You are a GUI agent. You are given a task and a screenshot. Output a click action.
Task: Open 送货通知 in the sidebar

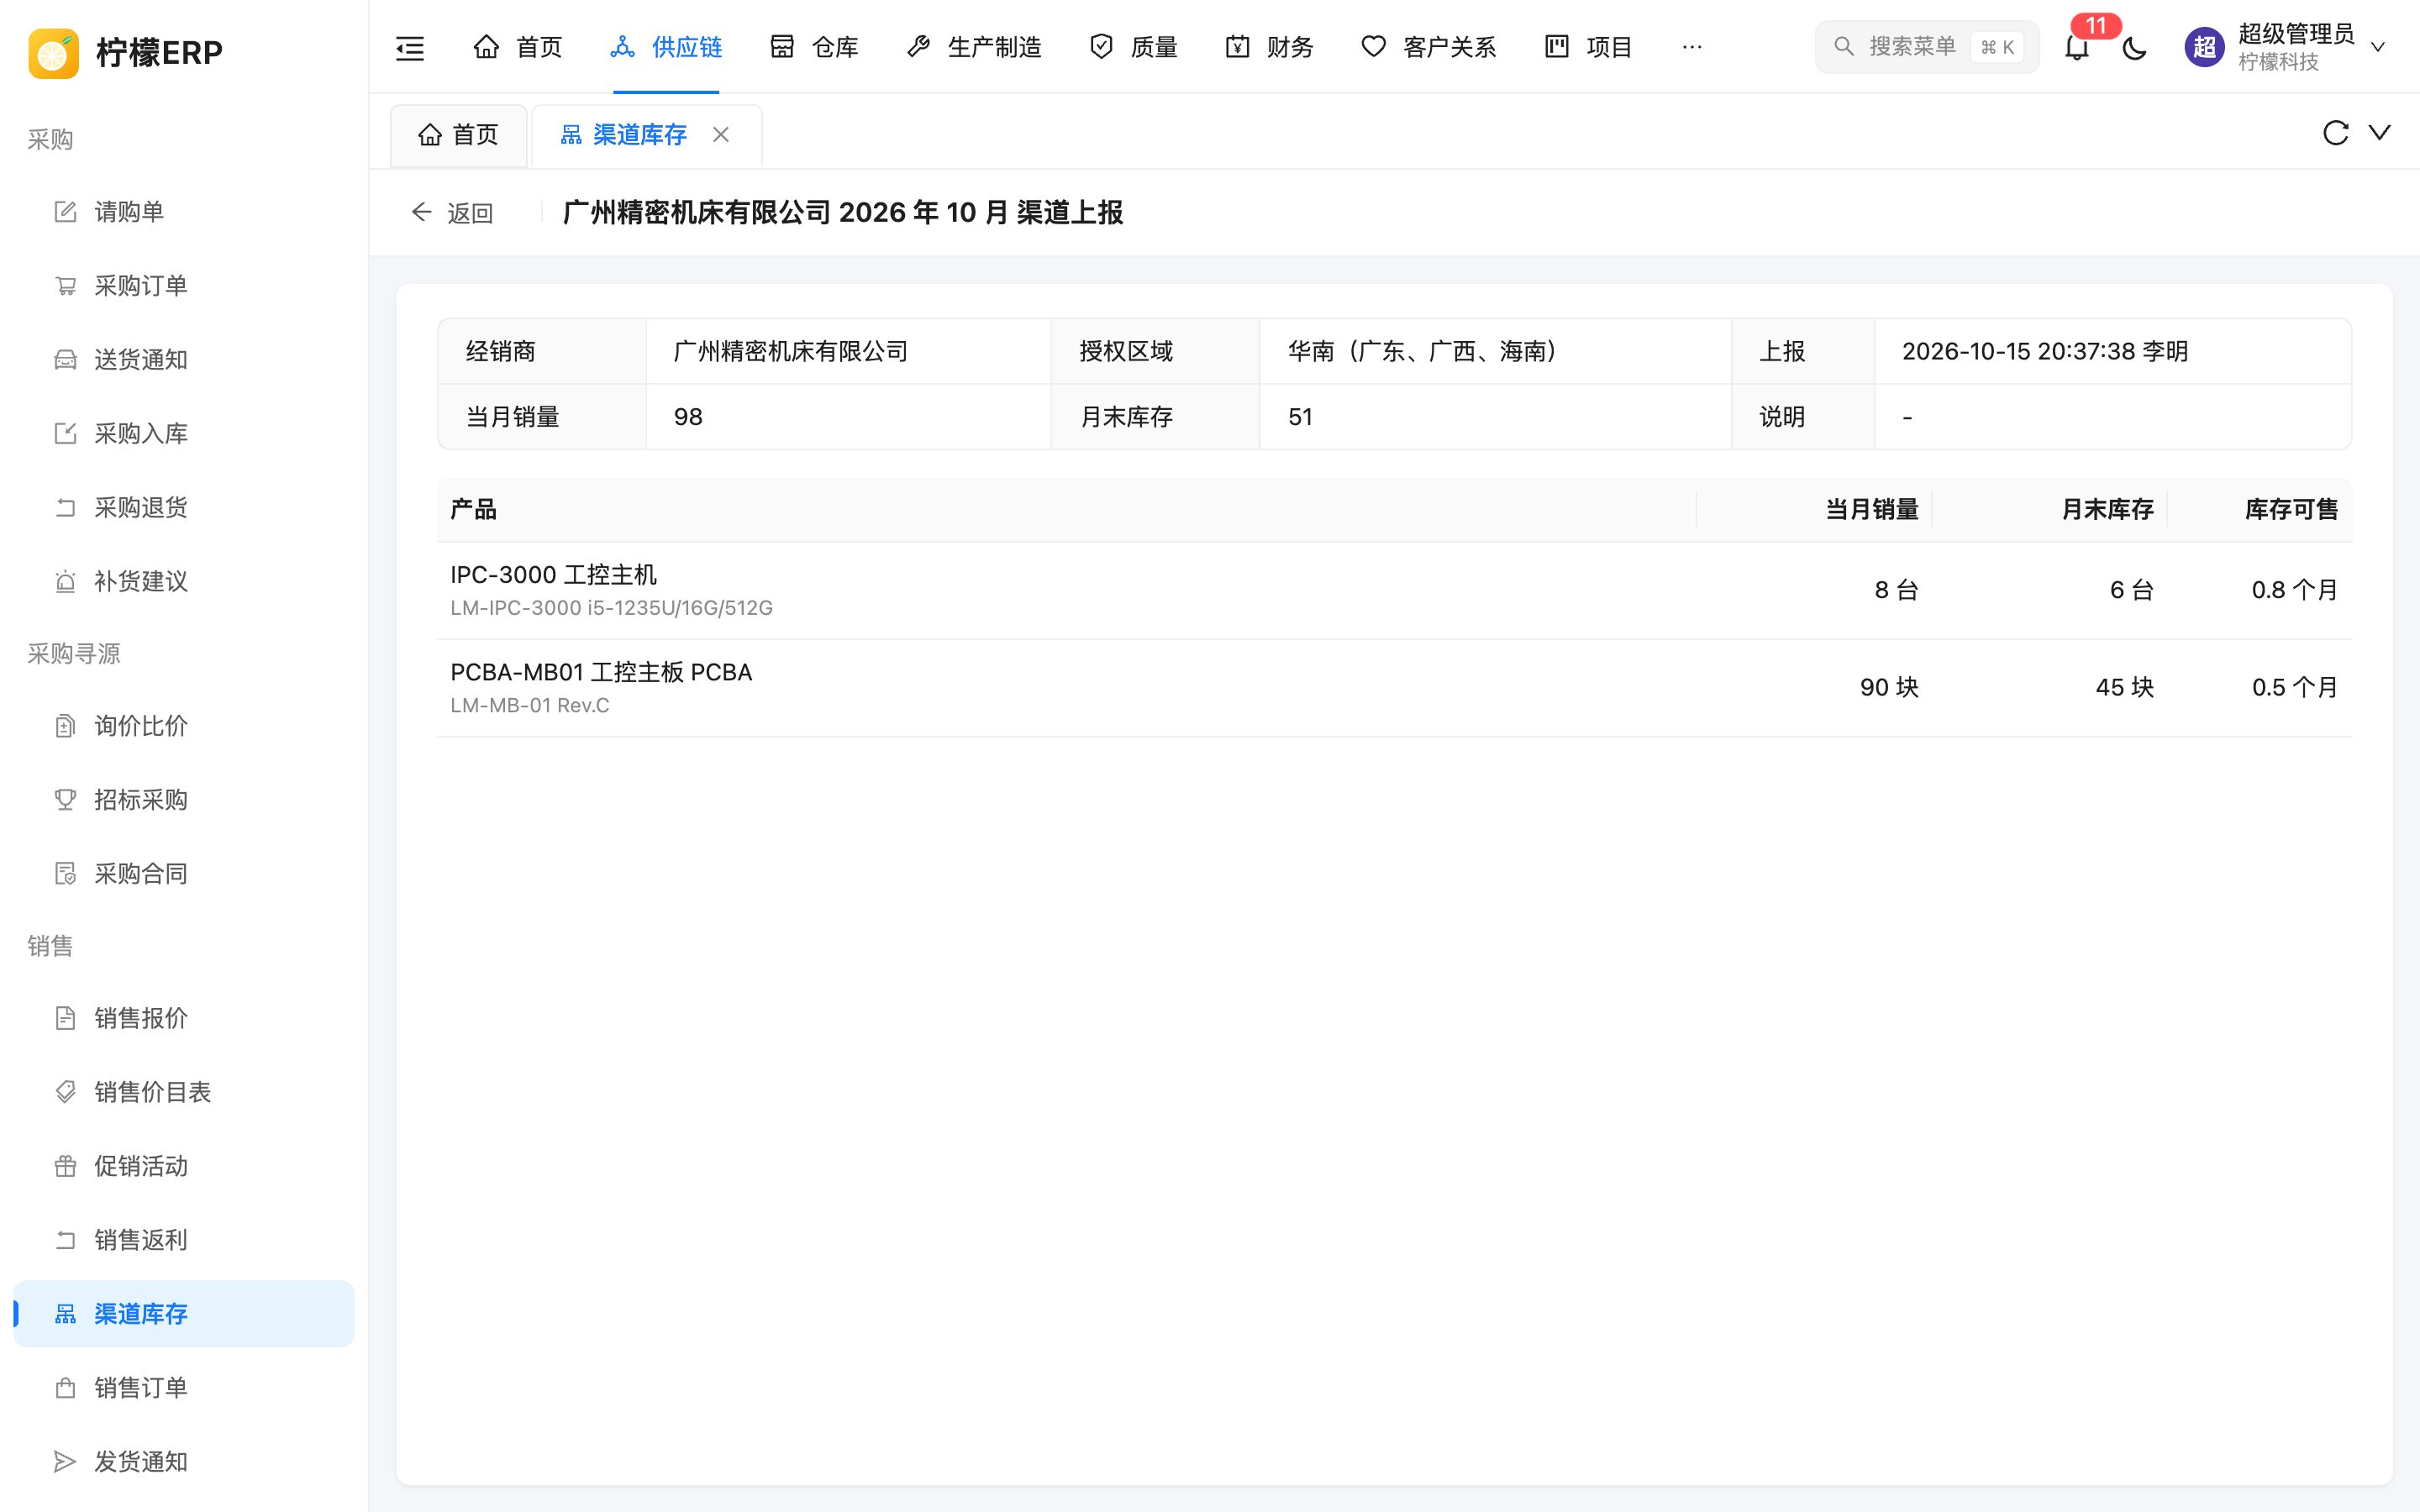(184, 360)
